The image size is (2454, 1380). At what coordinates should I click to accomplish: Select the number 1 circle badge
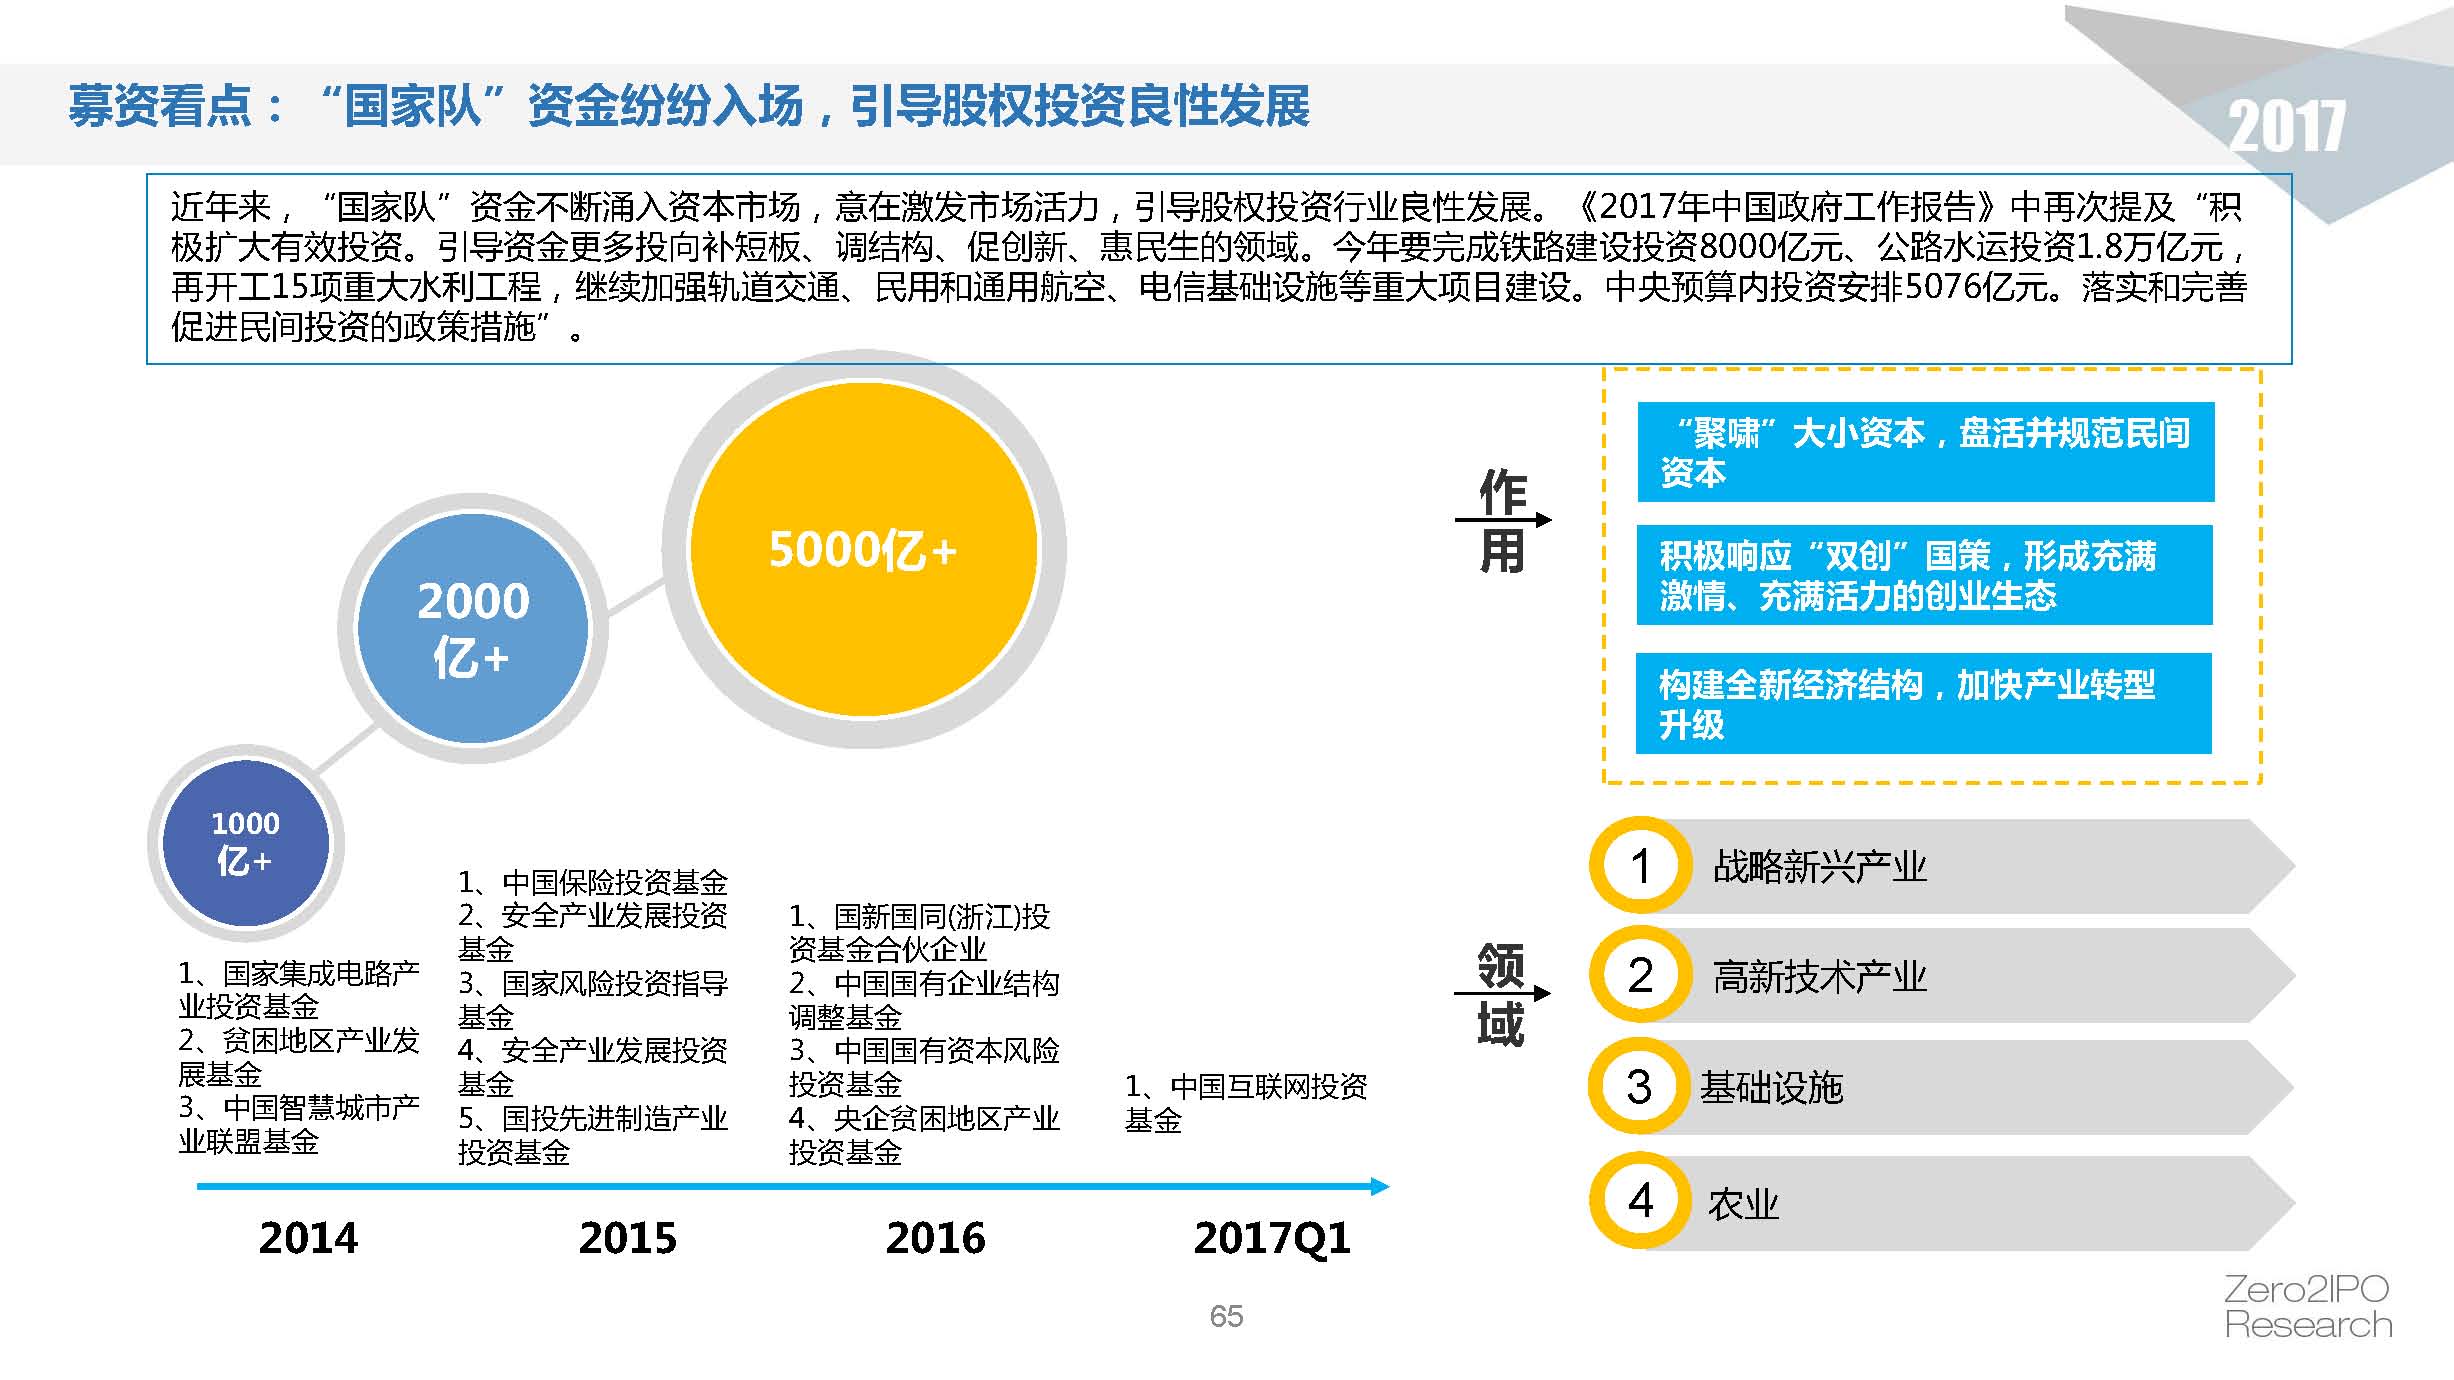coord(1640,866)
